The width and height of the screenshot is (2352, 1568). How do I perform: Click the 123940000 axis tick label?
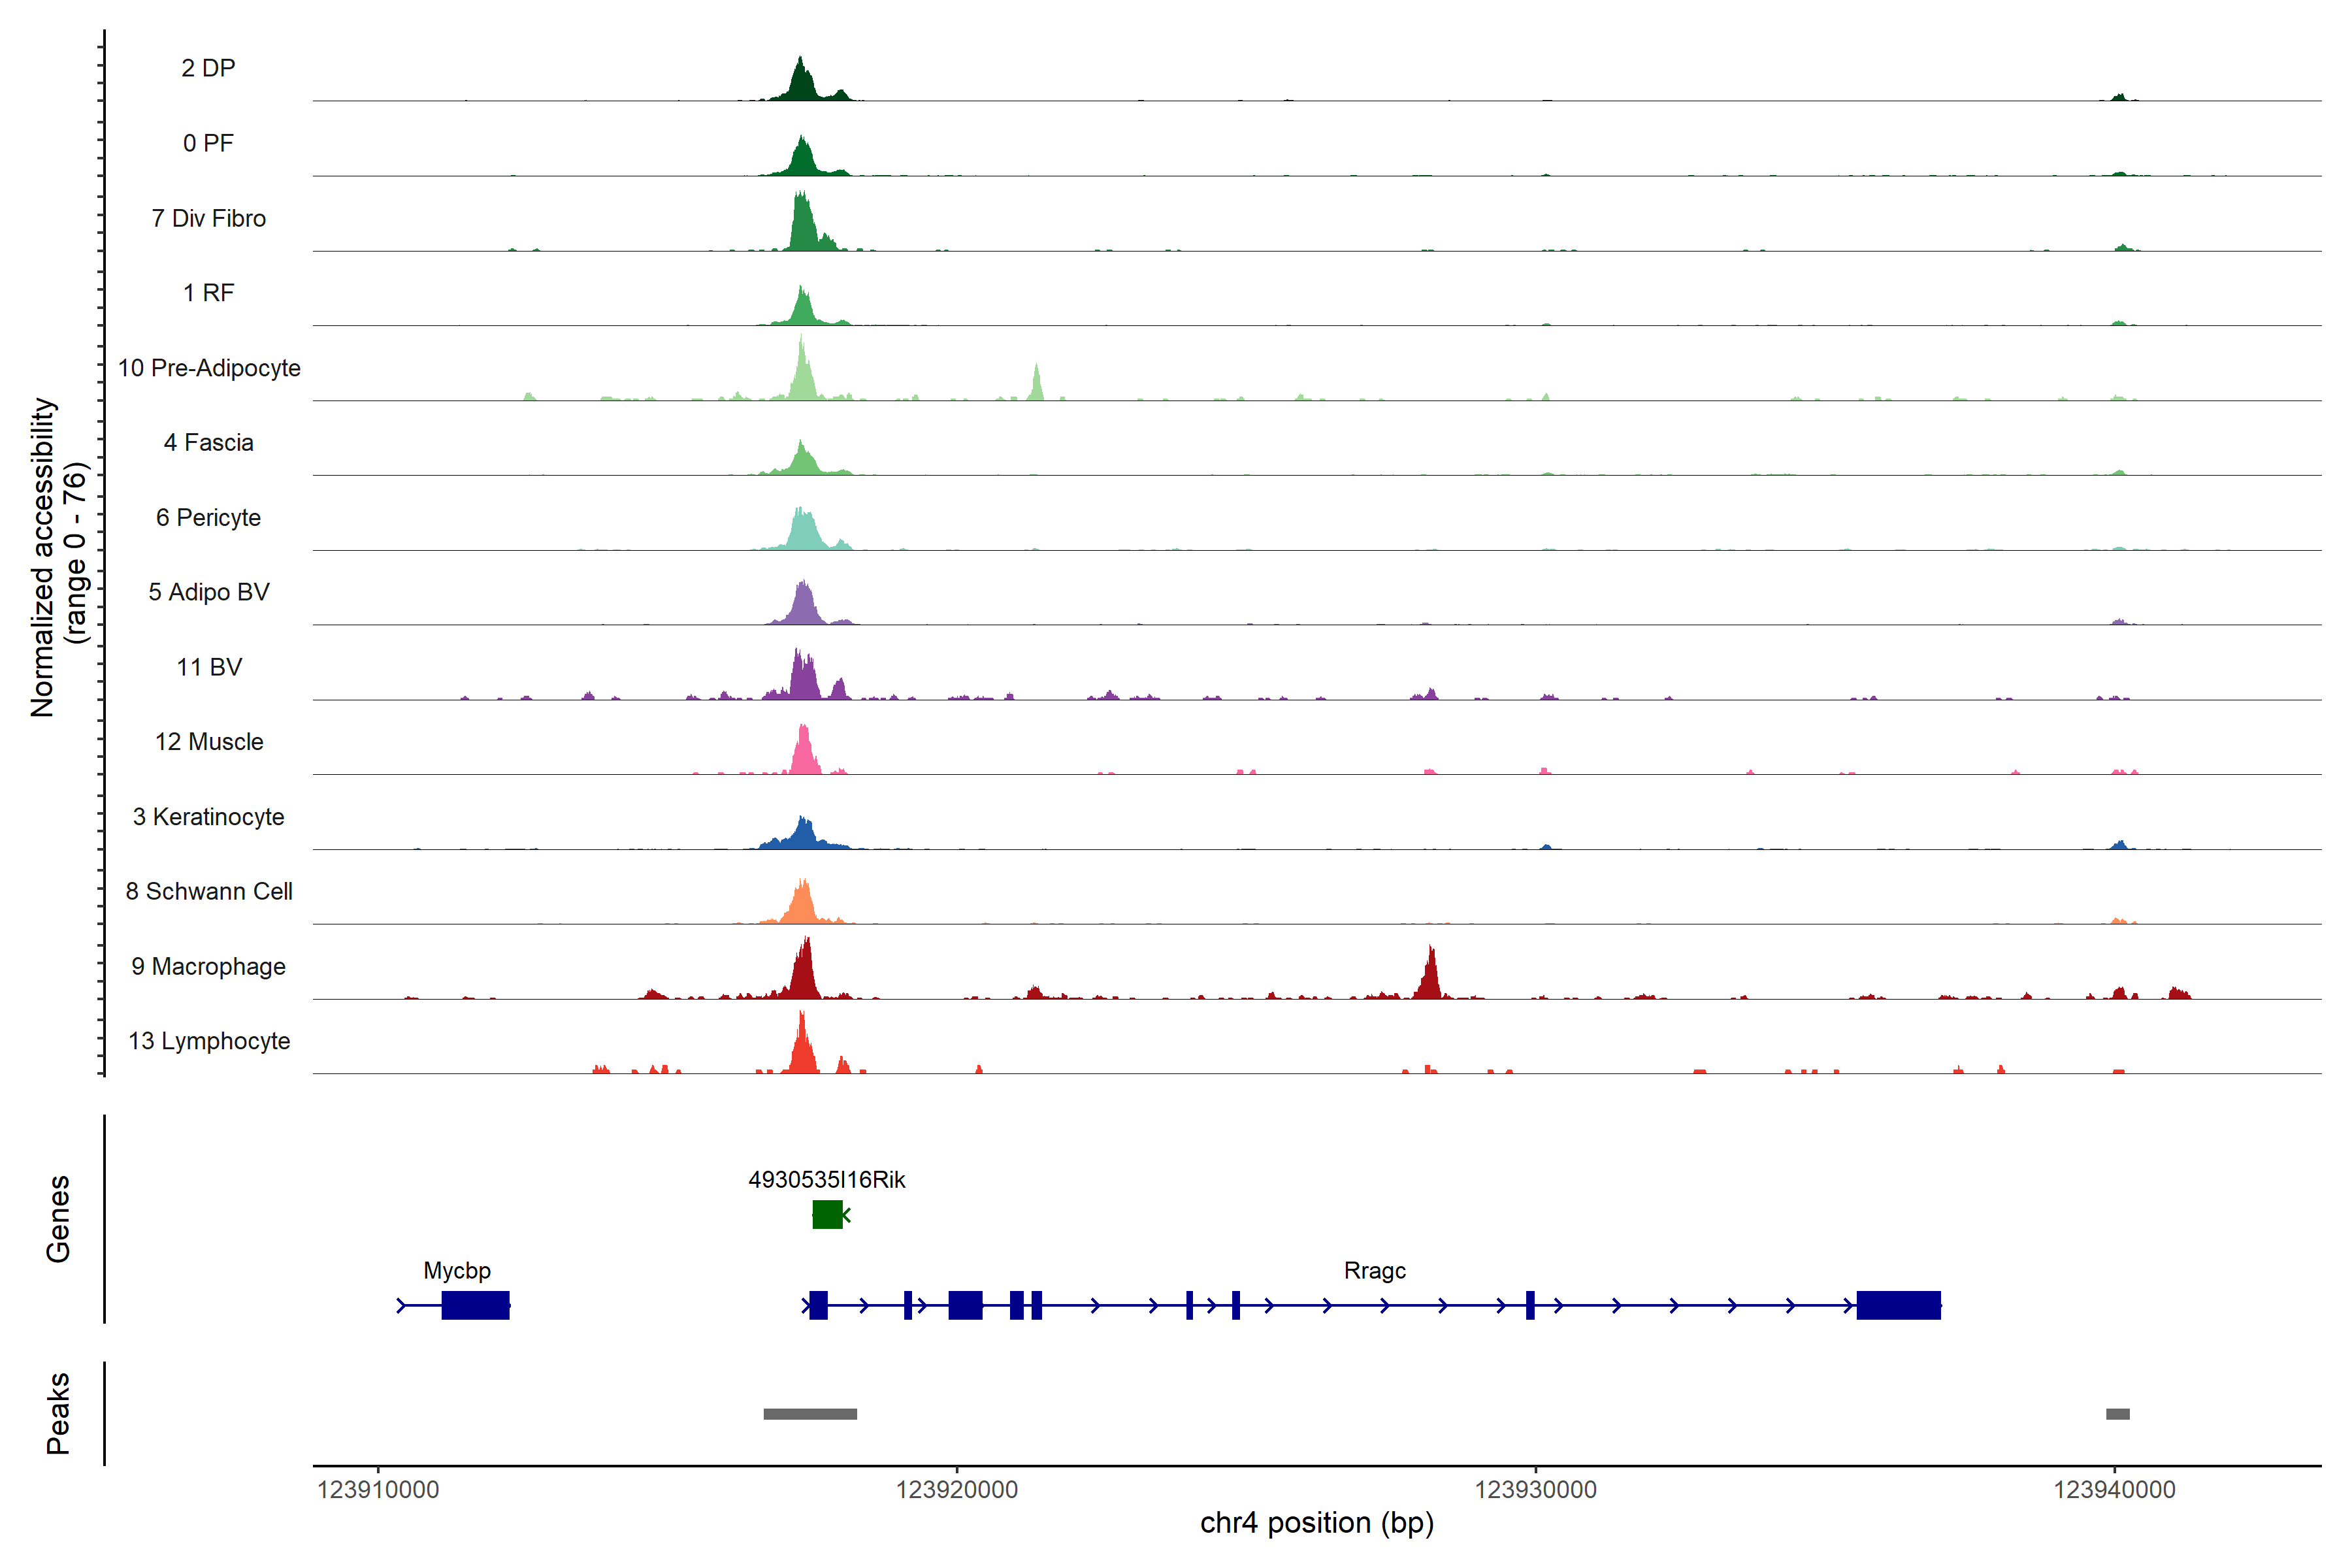(2114, 1490)
